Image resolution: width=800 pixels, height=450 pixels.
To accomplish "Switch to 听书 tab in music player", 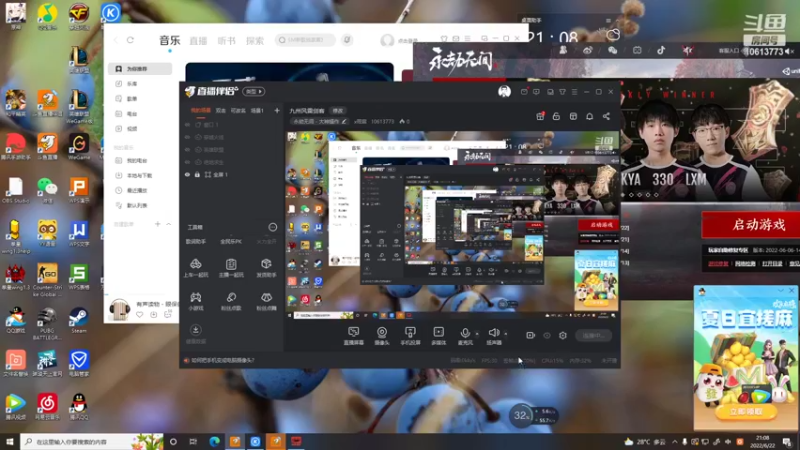I will [227, 41].
